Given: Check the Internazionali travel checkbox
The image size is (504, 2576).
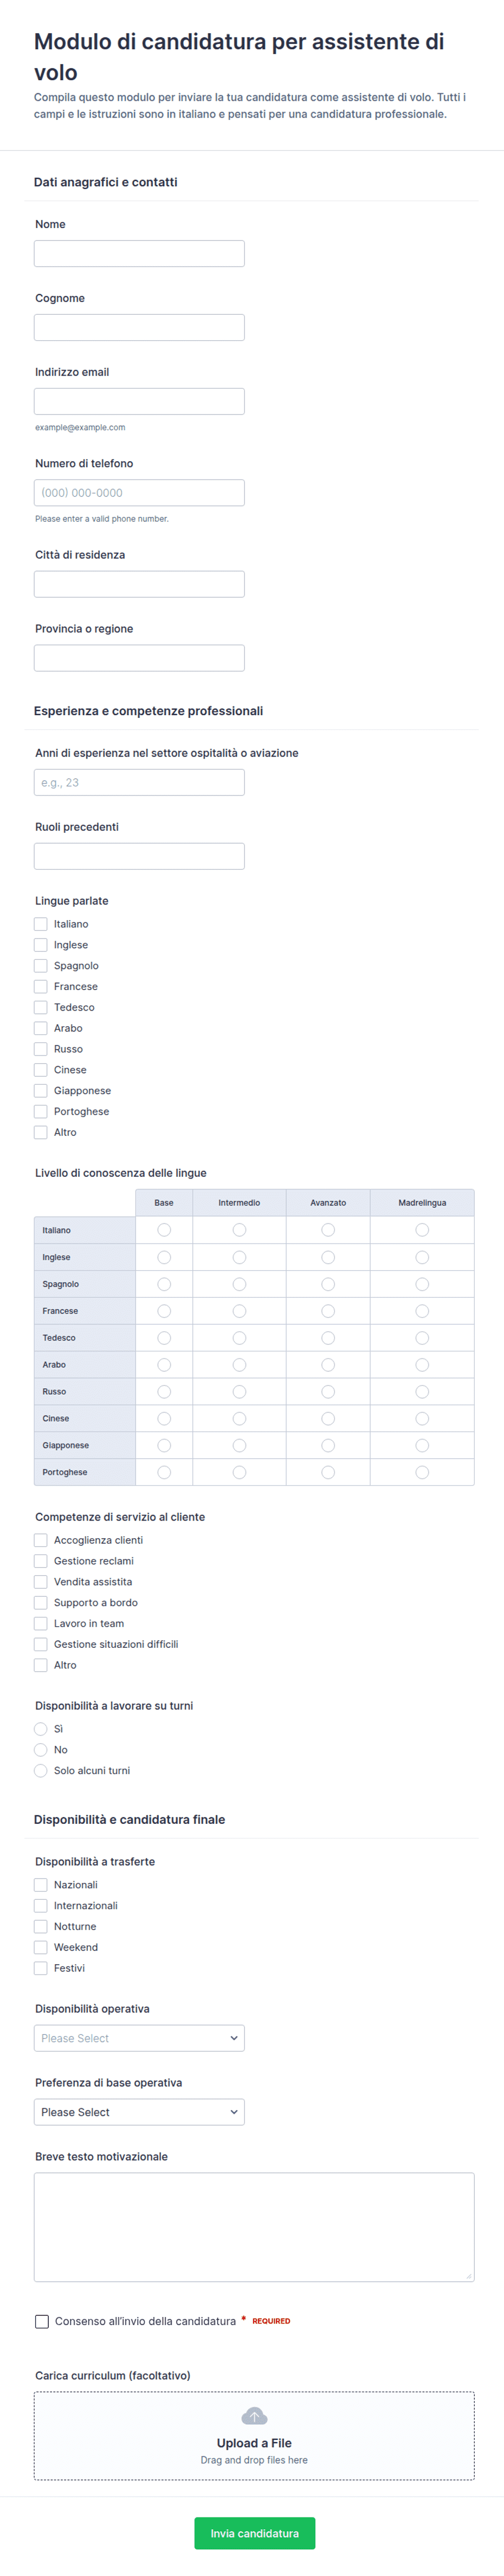Looking at the screenshot, I should click(x=41, y=1905).
